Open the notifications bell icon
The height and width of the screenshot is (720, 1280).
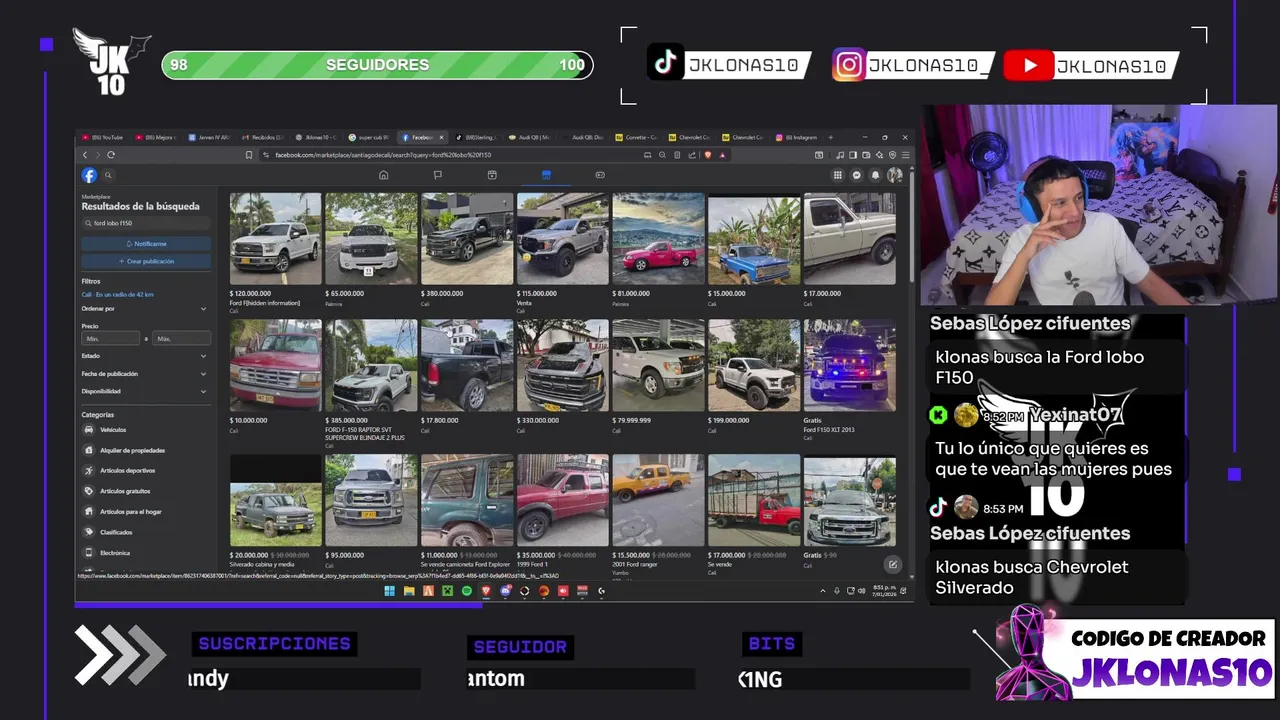[876, 175]
